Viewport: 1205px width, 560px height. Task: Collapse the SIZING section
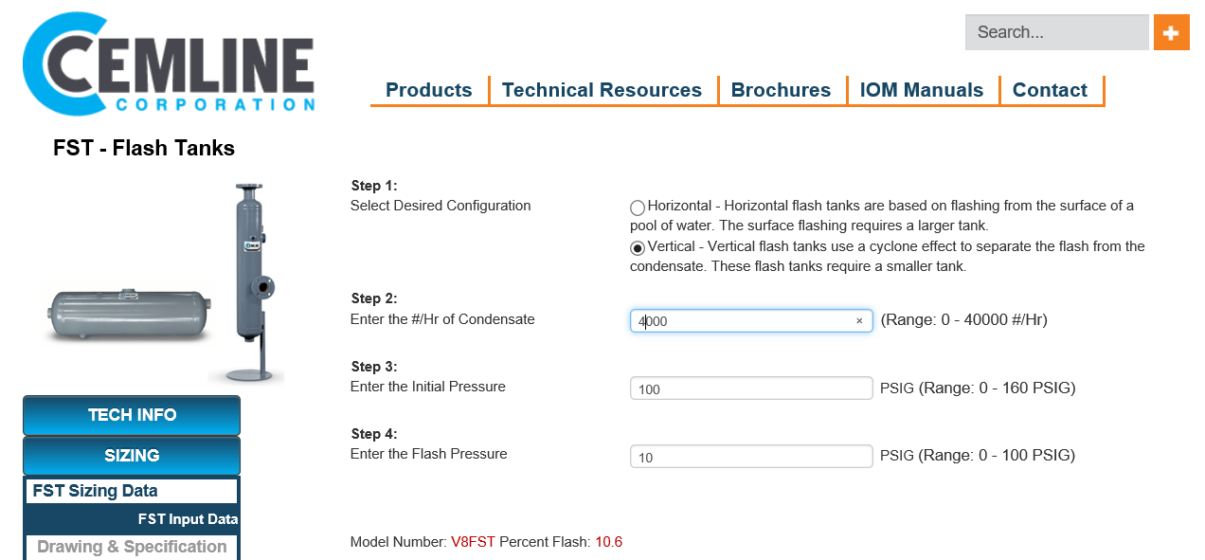tap(131, 456)
